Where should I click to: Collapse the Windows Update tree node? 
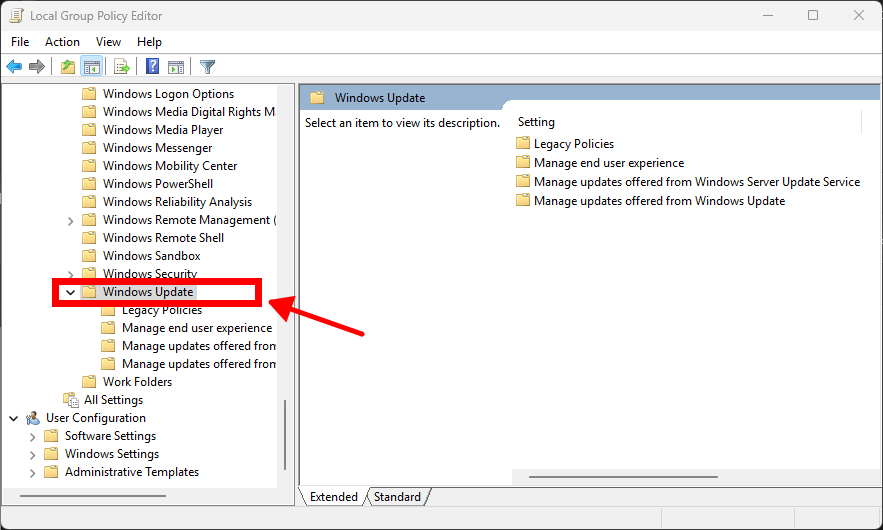70,292
